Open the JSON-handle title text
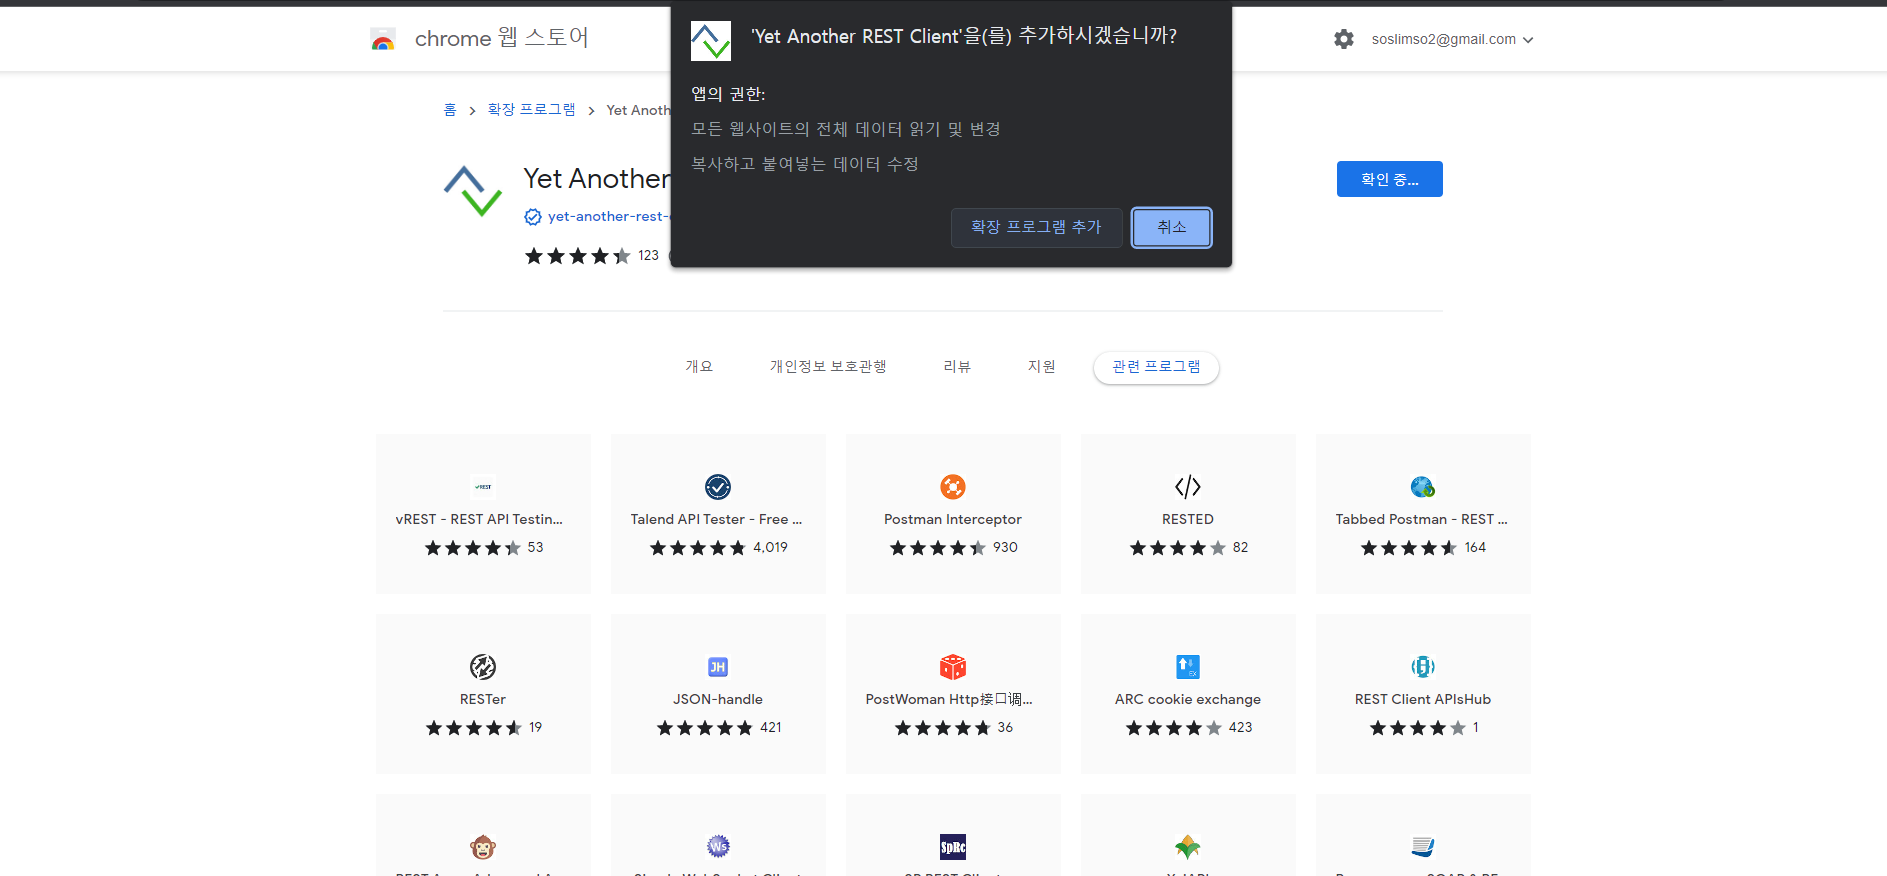This screenshot has width=1887, height=876. (718, 699)
